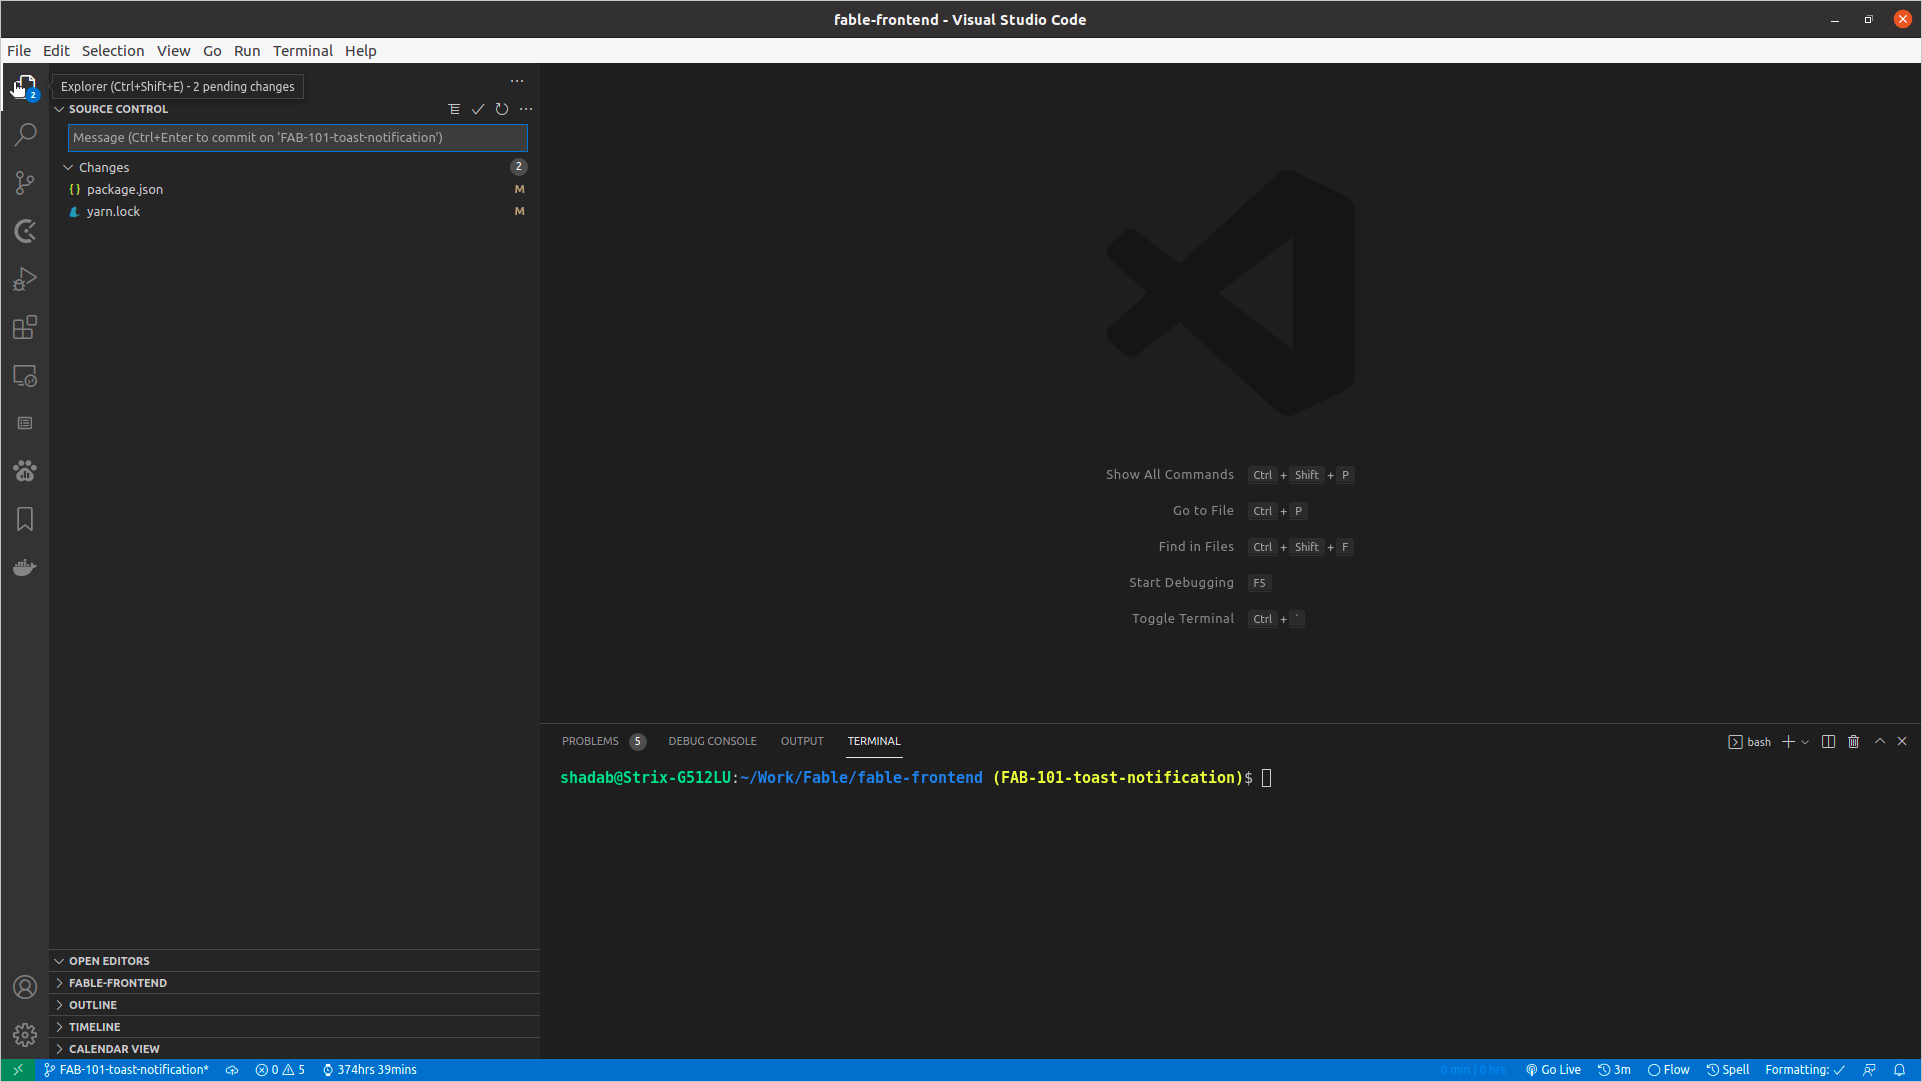The image size is (1922, 1082).
Task: Switch to the Output tab
Action: point(802,741)
